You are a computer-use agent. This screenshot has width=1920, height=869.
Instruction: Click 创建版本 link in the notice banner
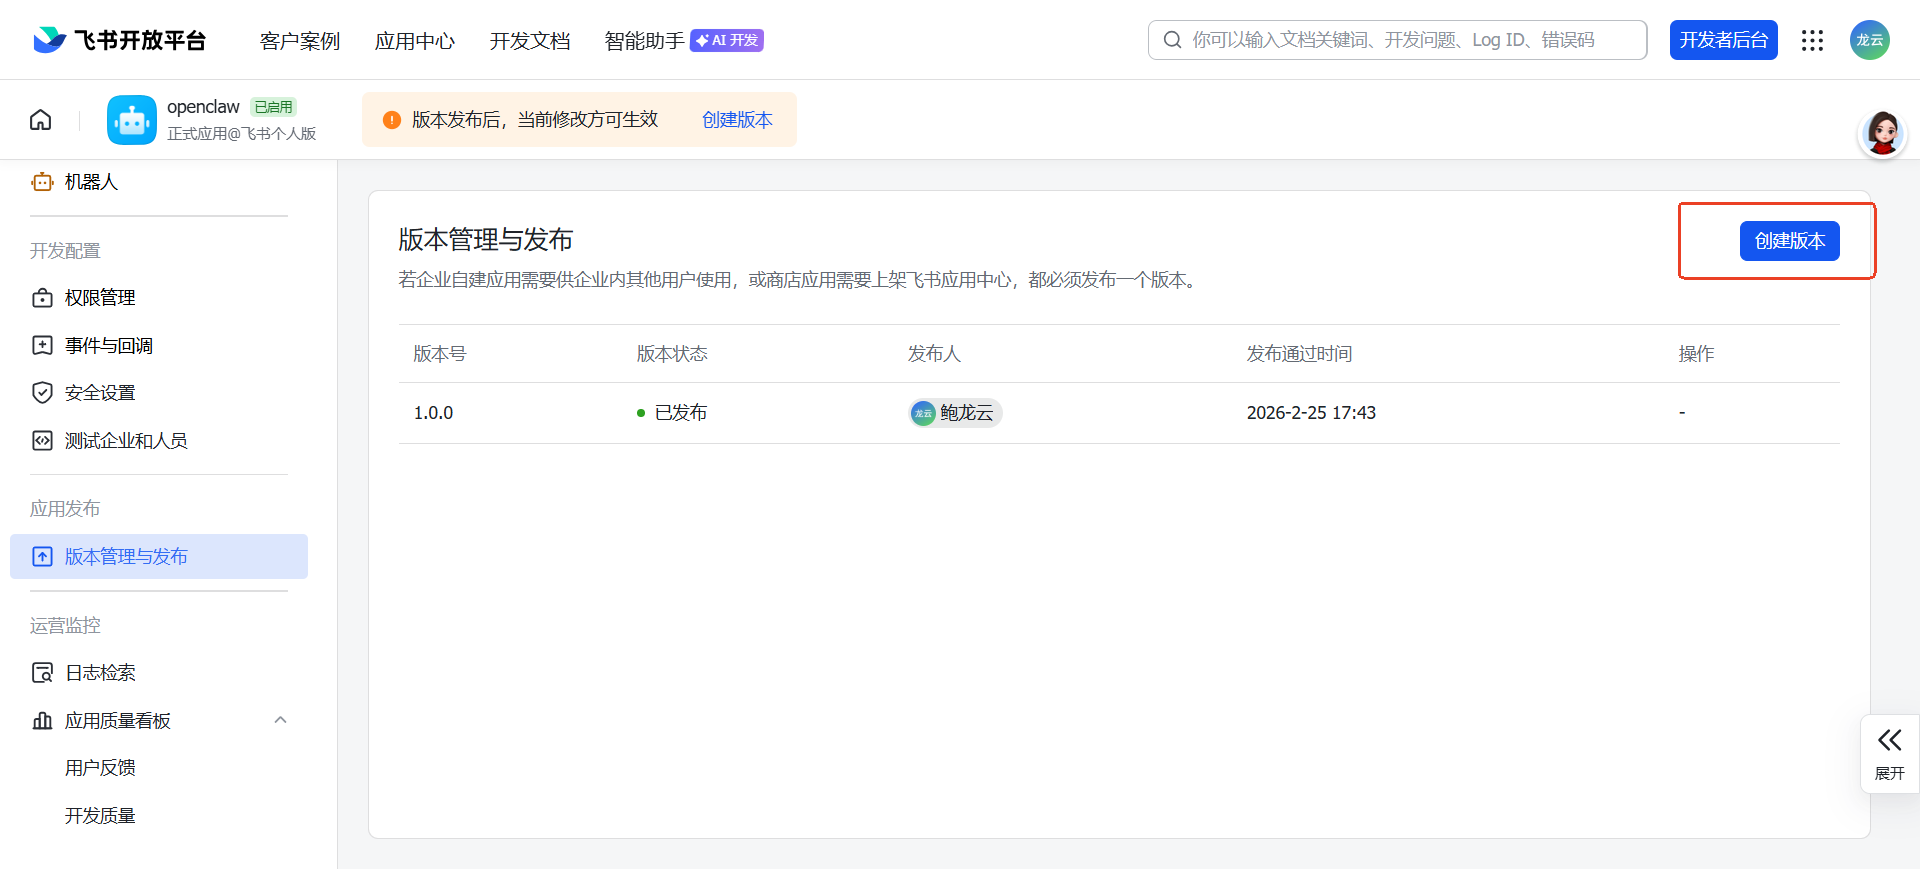click(x=737, y=120)
